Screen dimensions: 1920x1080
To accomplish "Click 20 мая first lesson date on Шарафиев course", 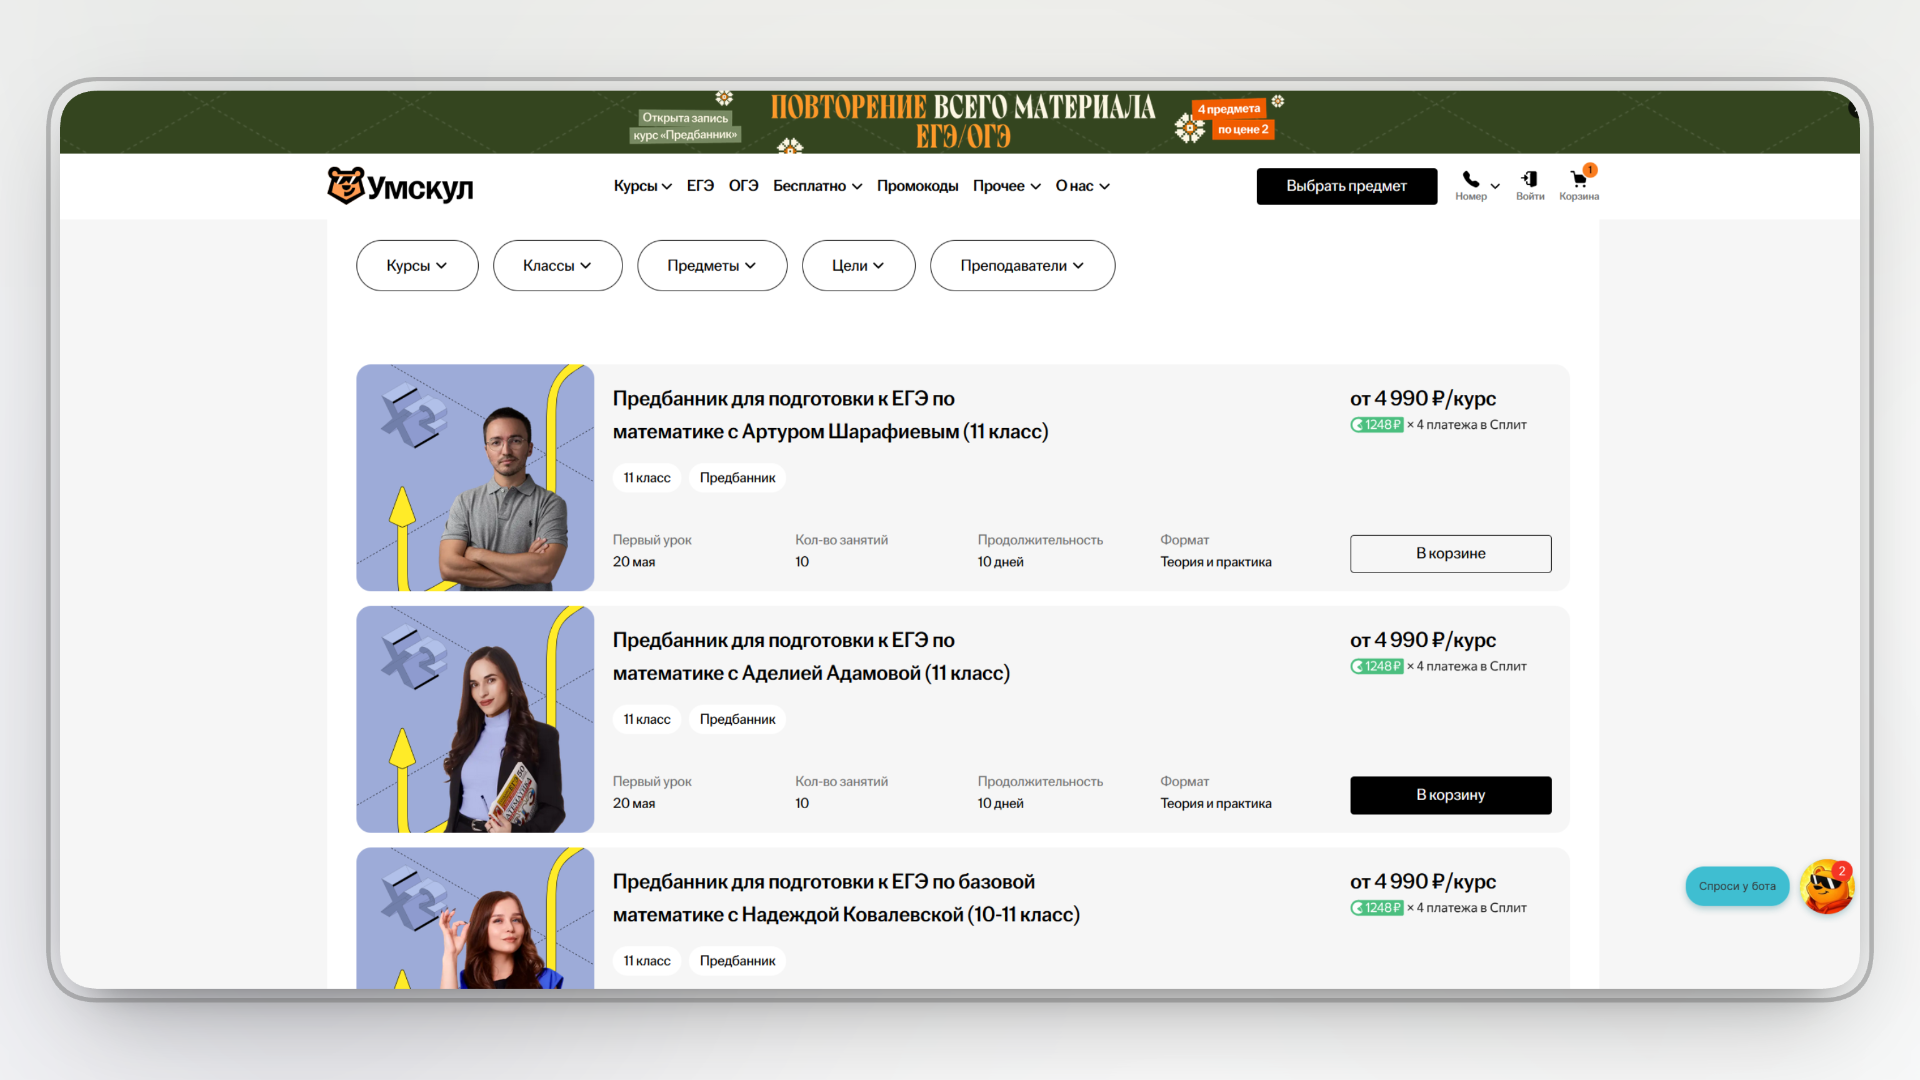I will tap(634, 562).
